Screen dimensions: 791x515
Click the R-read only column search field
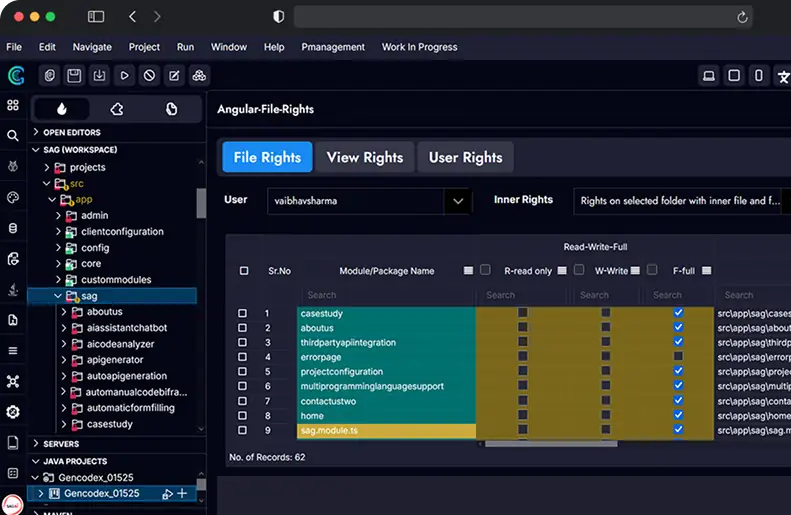point(523,295)
